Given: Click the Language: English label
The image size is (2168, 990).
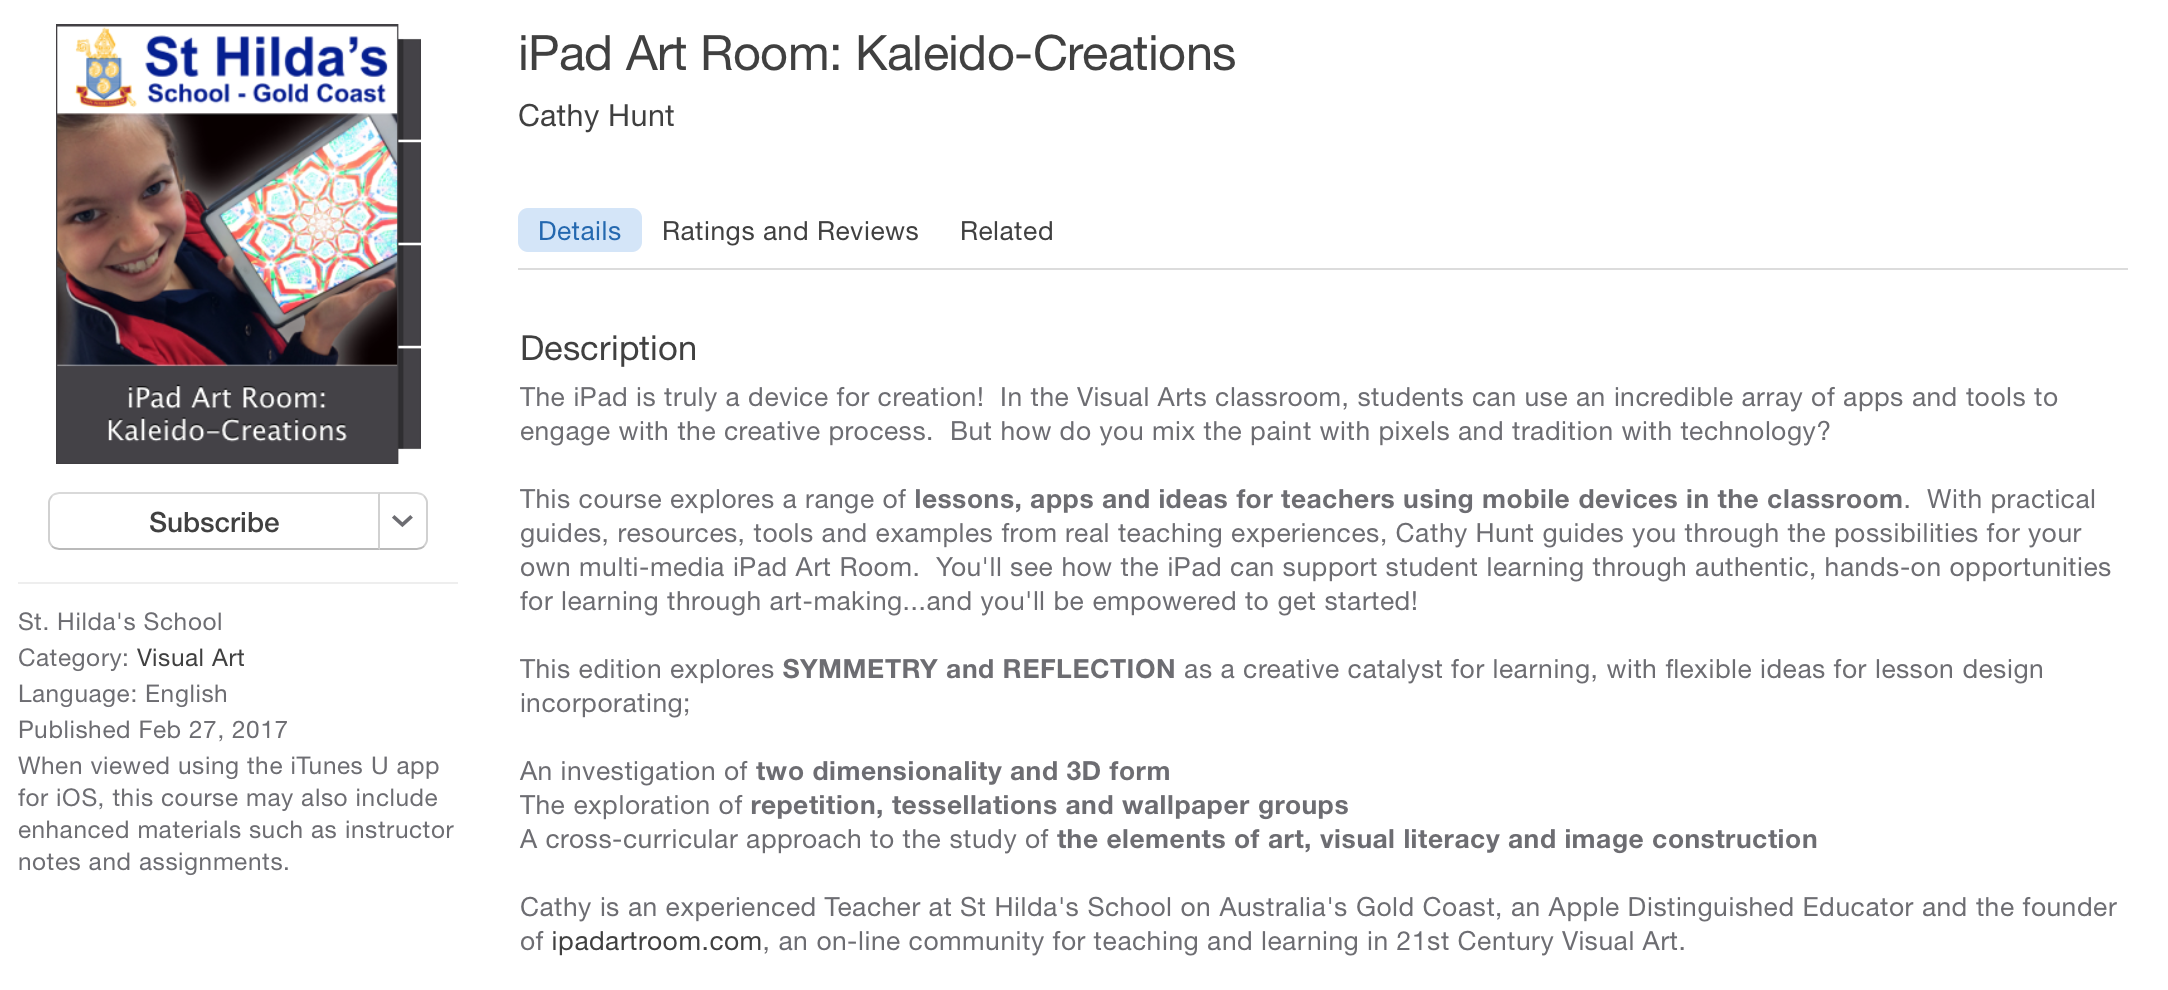Looking at the screenshot, I should click(x=123, y=694).
